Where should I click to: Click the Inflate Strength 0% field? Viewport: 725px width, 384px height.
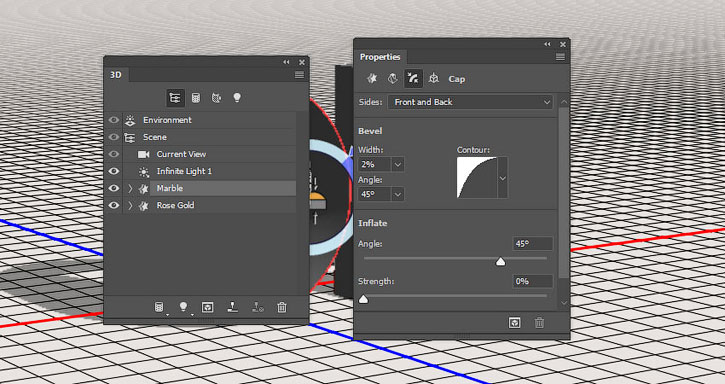pyautogui.click(x=533, y=281)
